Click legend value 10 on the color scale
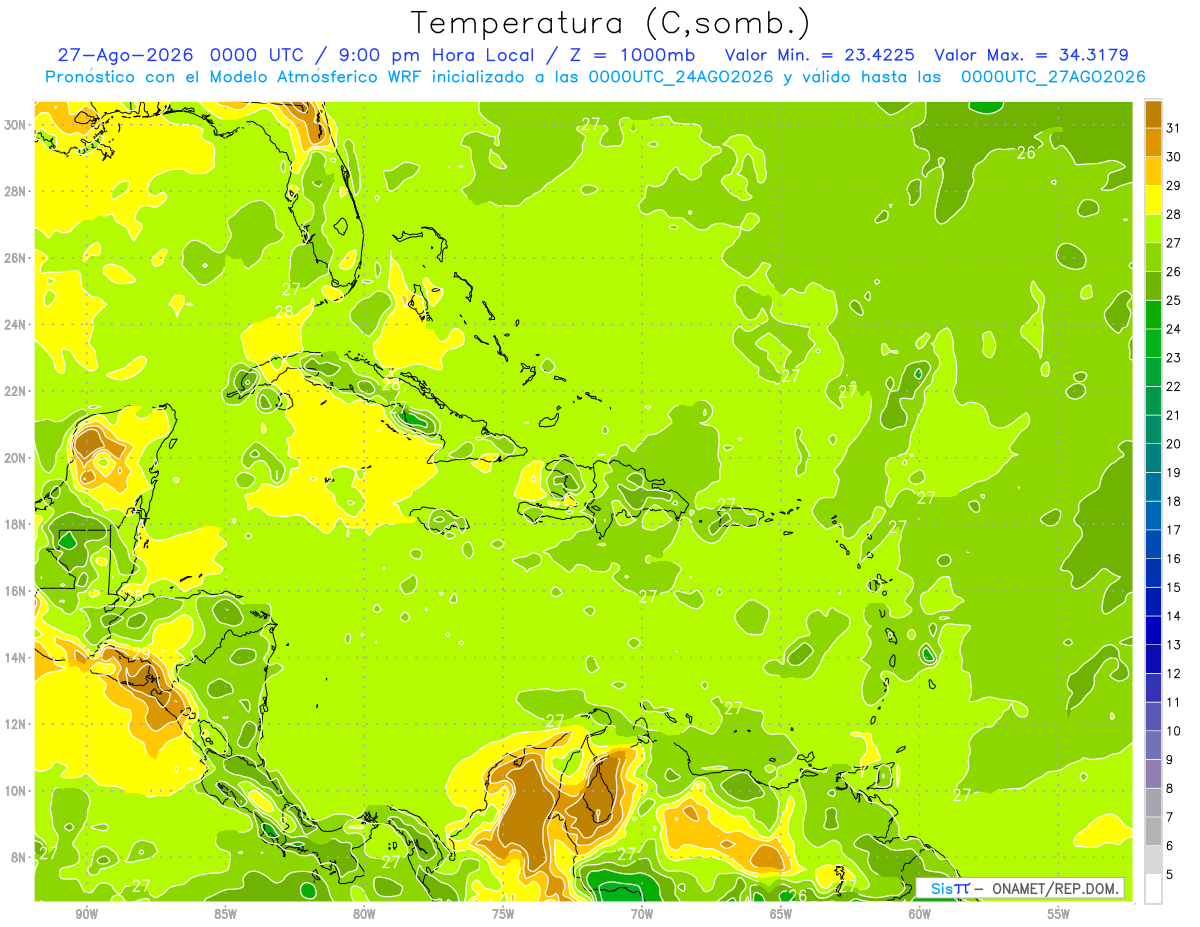This screenshot has width=1200, height=927. (1174, 730)
